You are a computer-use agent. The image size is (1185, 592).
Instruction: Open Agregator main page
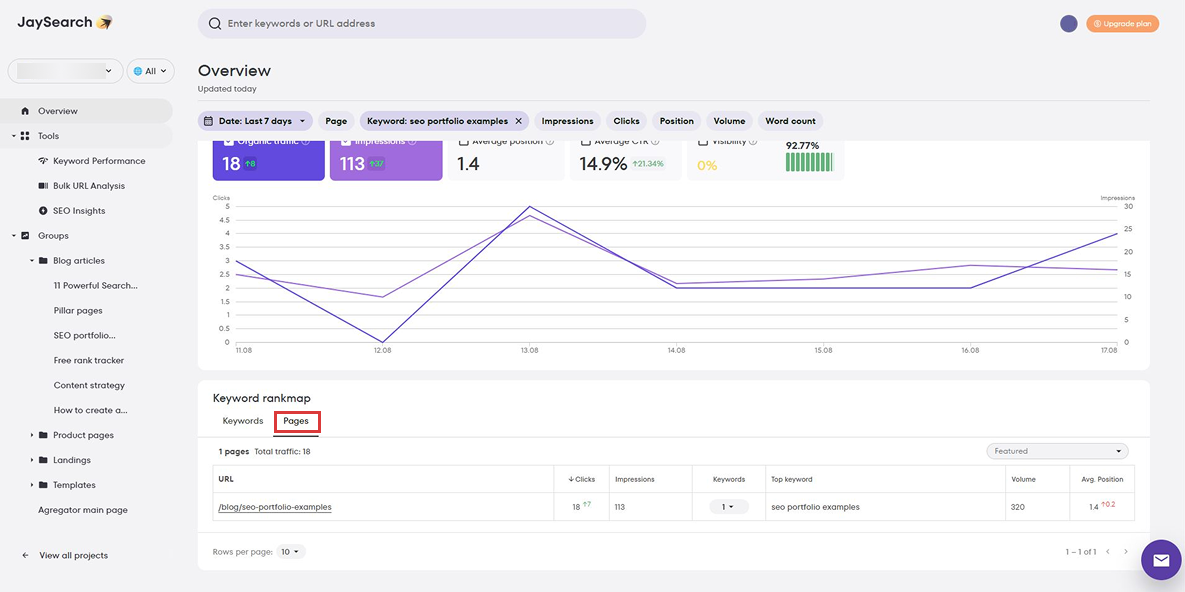click(x=83, y=510)
